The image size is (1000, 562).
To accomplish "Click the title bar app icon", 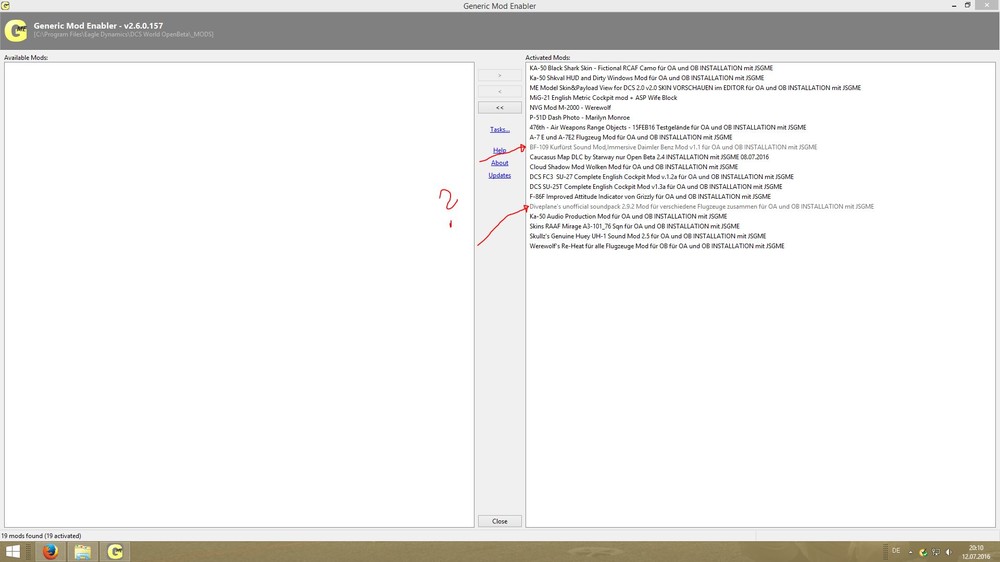I will pos(5,6).
